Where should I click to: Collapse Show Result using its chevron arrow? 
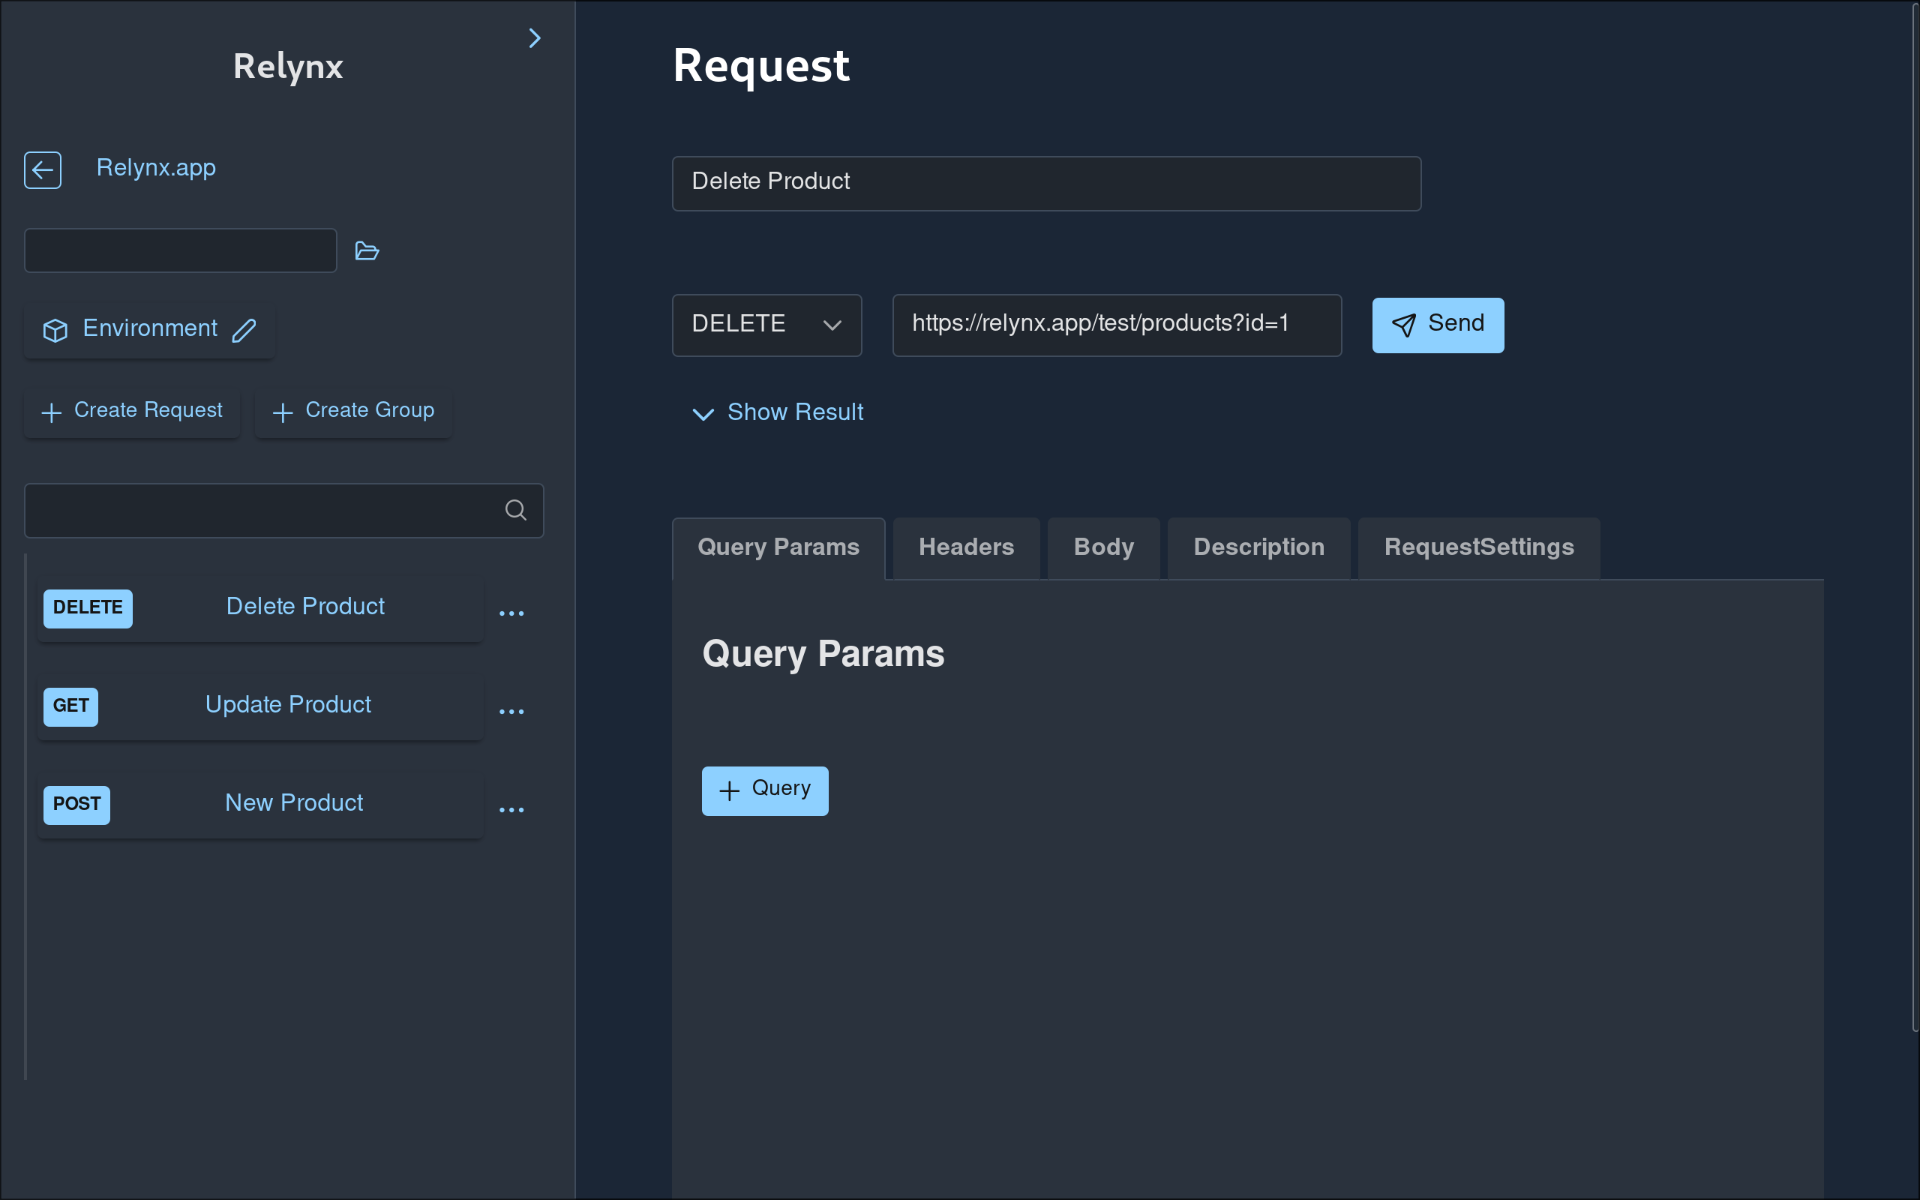coord(703,414)
